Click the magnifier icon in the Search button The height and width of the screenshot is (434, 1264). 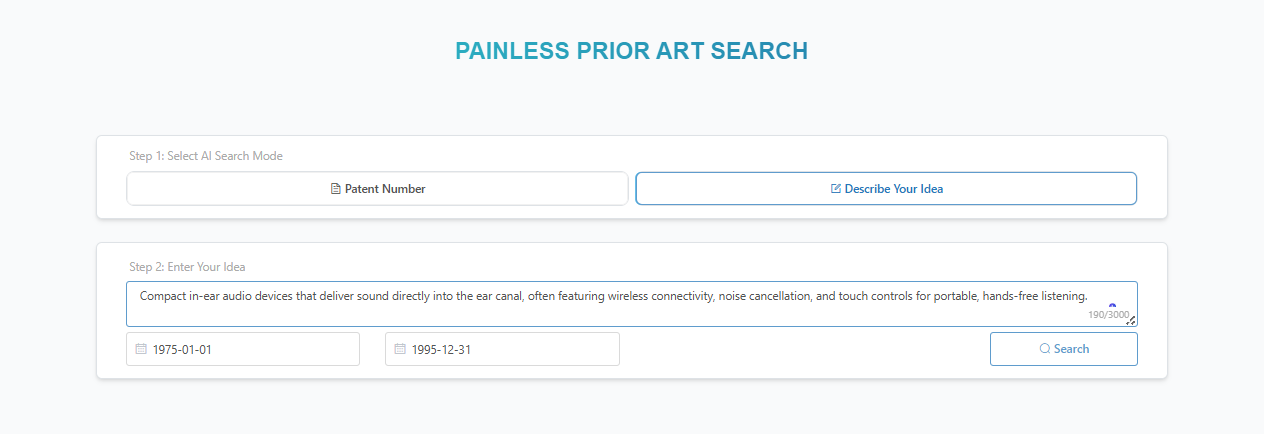(1045, 349)
